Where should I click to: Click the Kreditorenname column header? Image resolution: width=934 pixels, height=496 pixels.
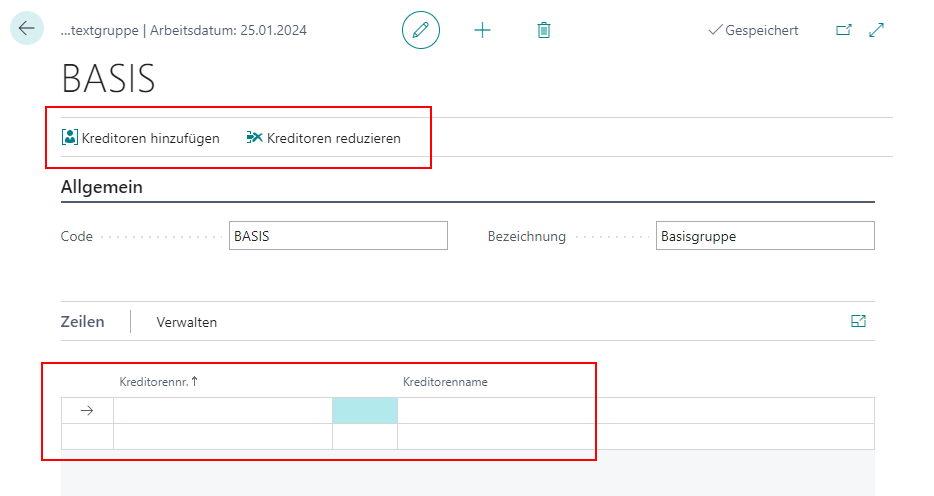coord(445,382)
